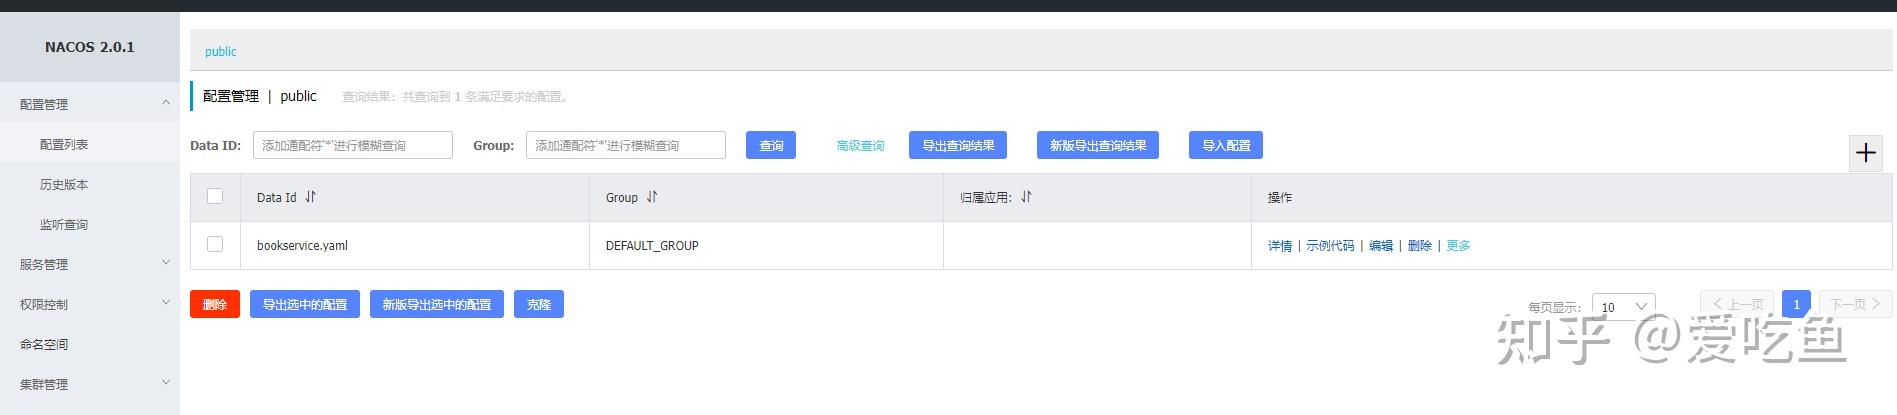The image size is (1897, 415).
Task: Click the red 删除 button
Action: tap(215, 304)
